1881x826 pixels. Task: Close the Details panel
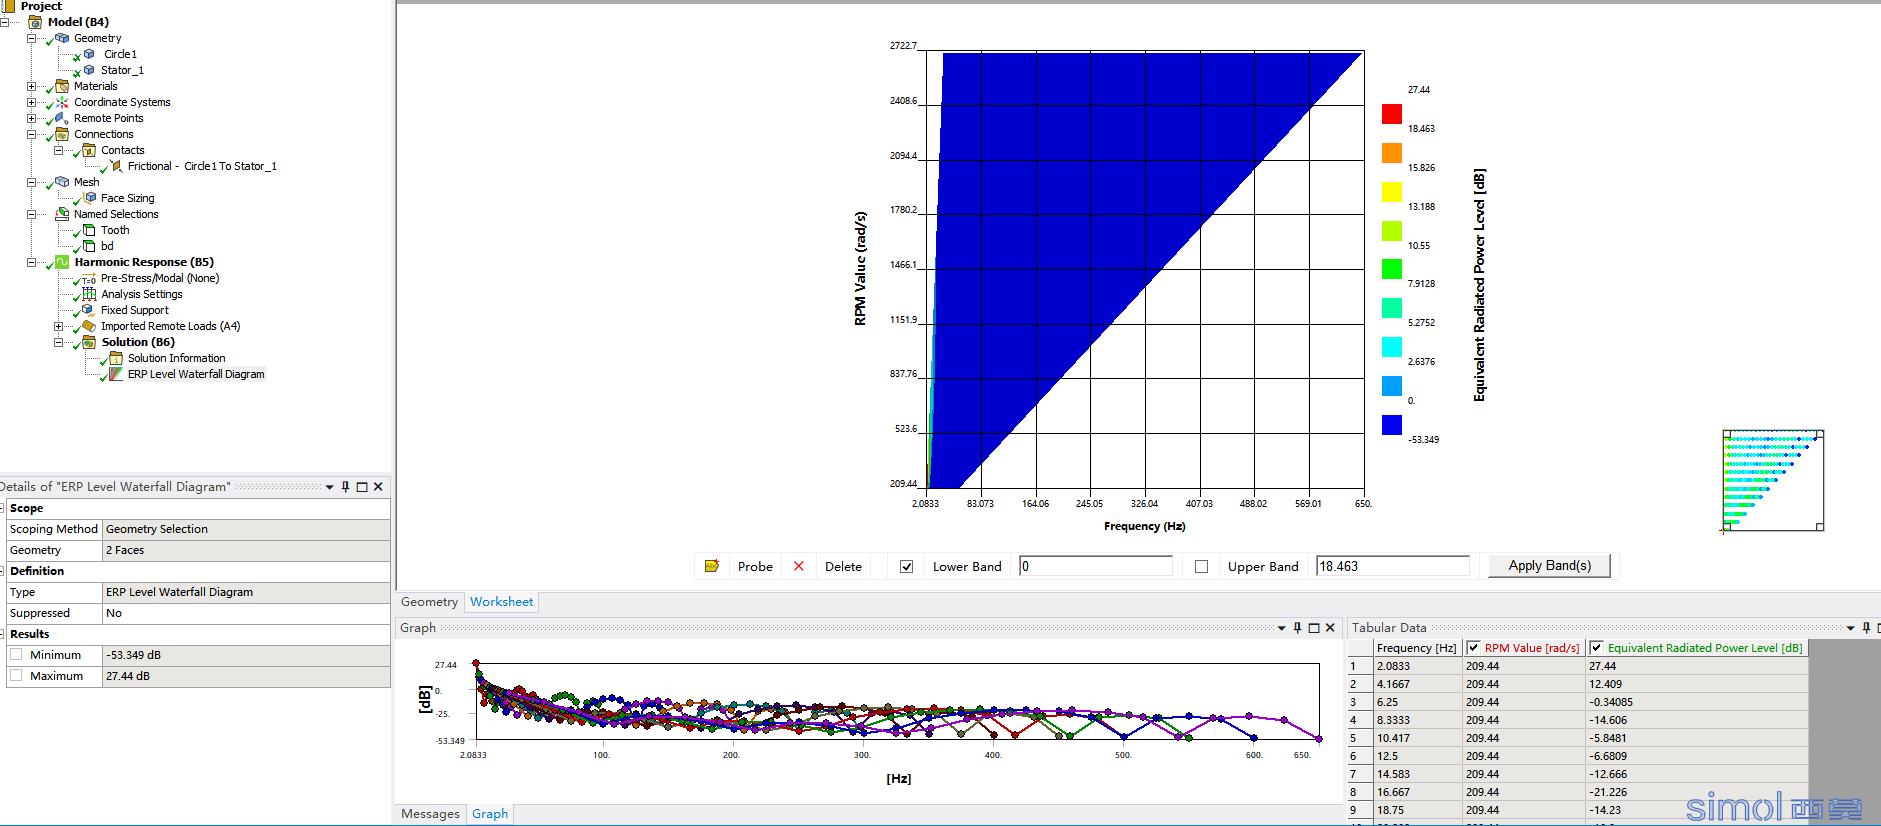click(x=378, y=487)
